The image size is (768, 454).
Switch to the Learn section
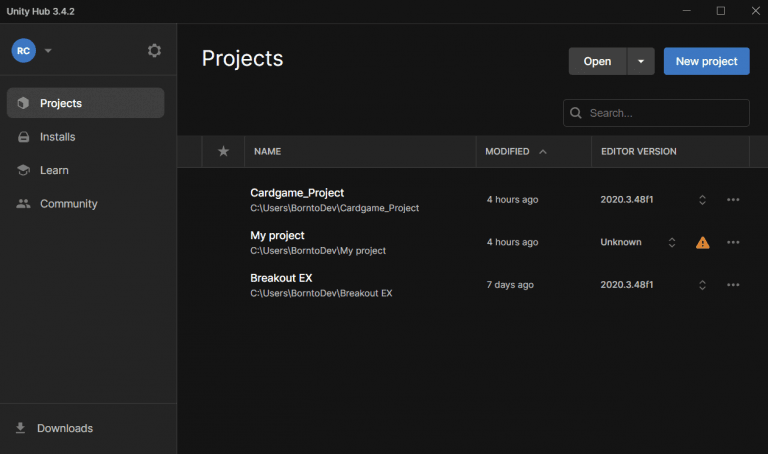54,170
